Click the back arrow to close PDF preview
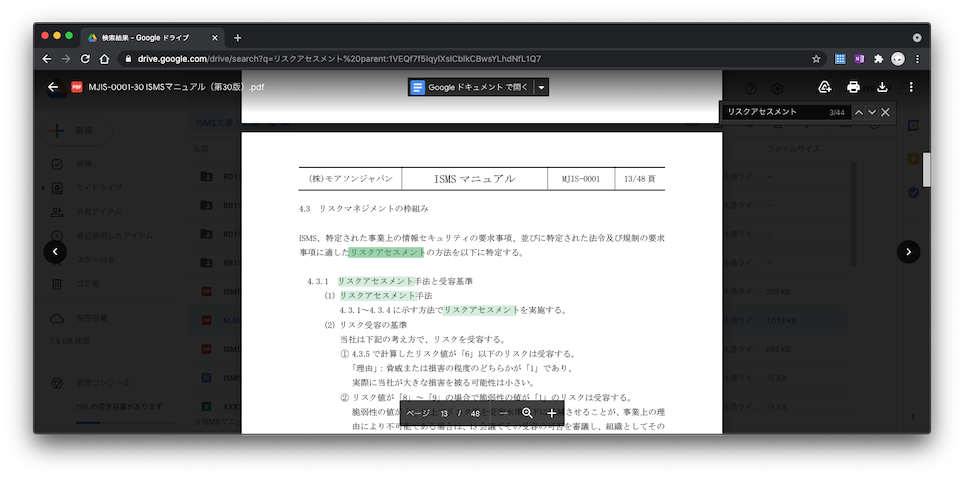The height and width of the screenshot is (478, 964). 53,87
